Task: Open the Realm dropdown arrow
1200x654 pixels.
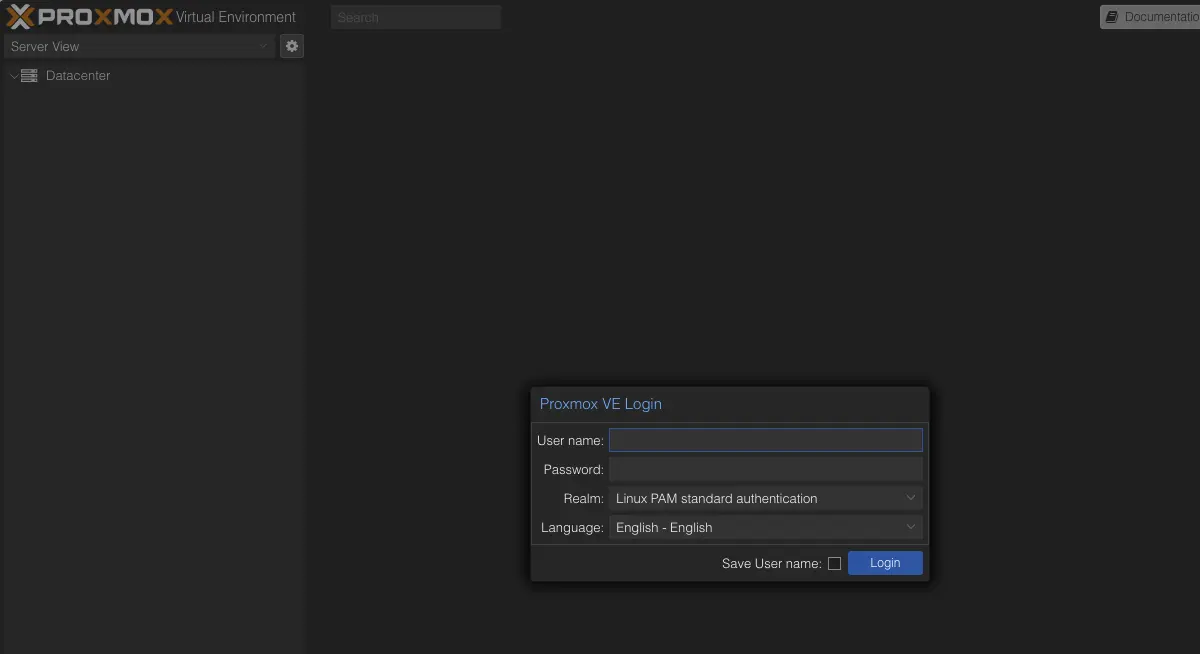Action: coord(910,498)
